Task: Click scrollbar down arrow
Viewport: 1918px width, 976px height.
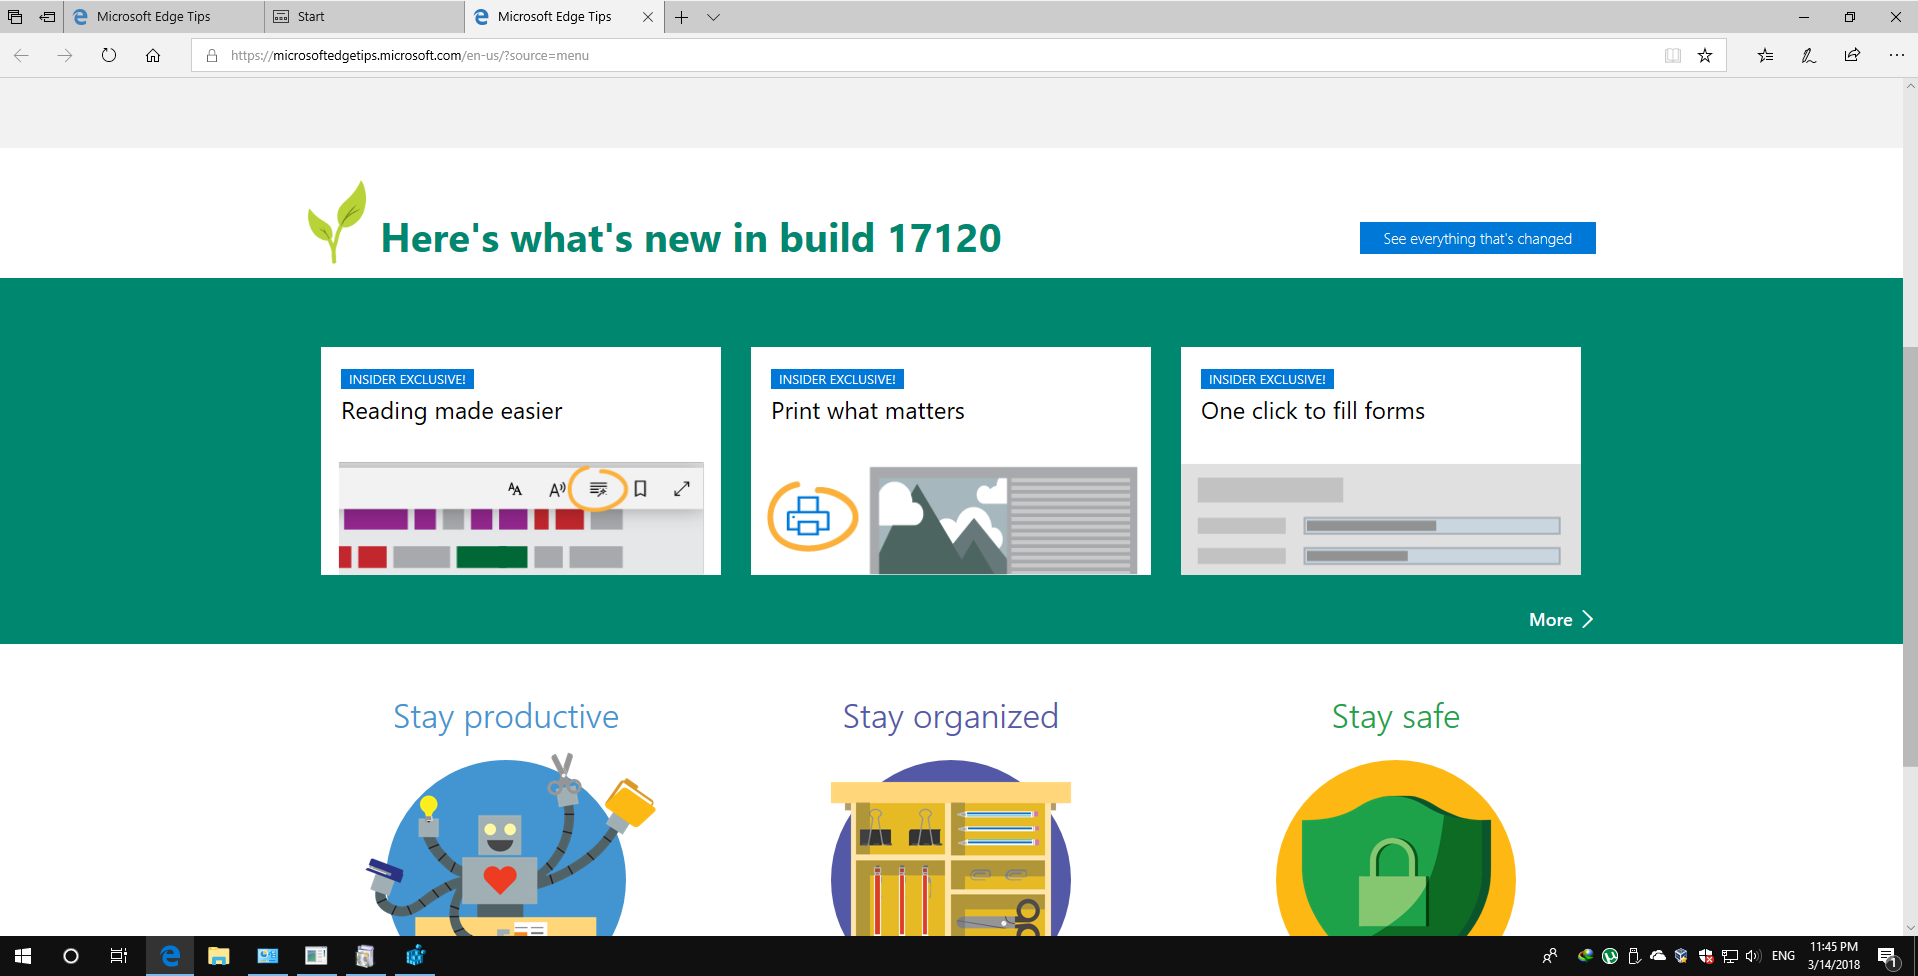Action: [x=1910, y=927]
